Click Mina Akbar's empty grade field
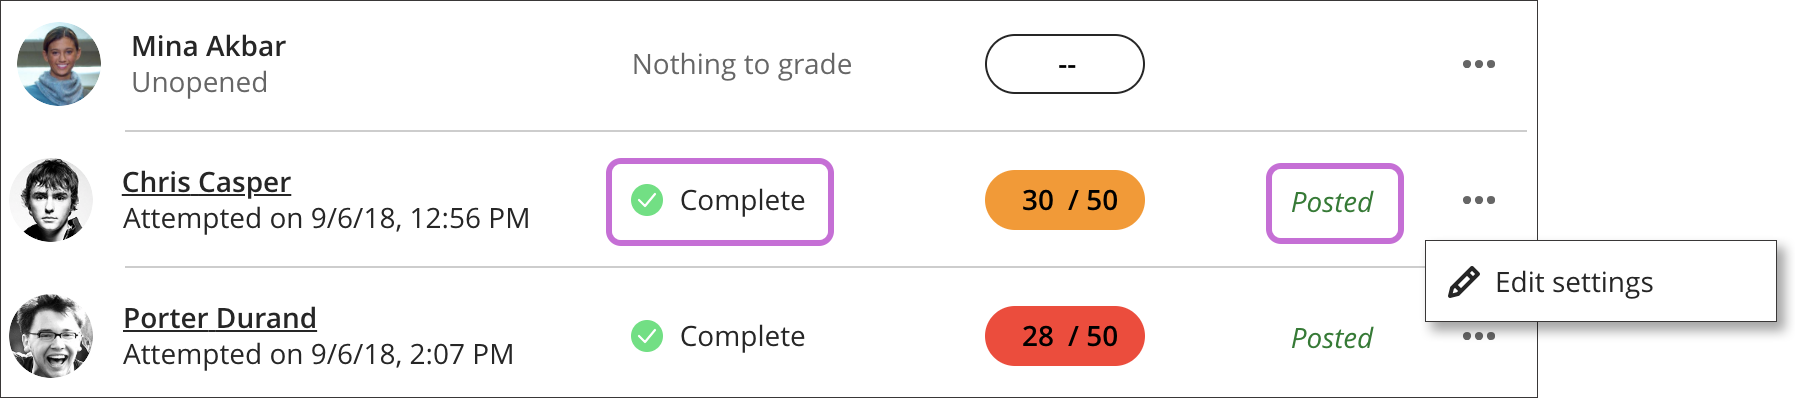This screenshot has height=398, width=1795. pos(1065,64)
